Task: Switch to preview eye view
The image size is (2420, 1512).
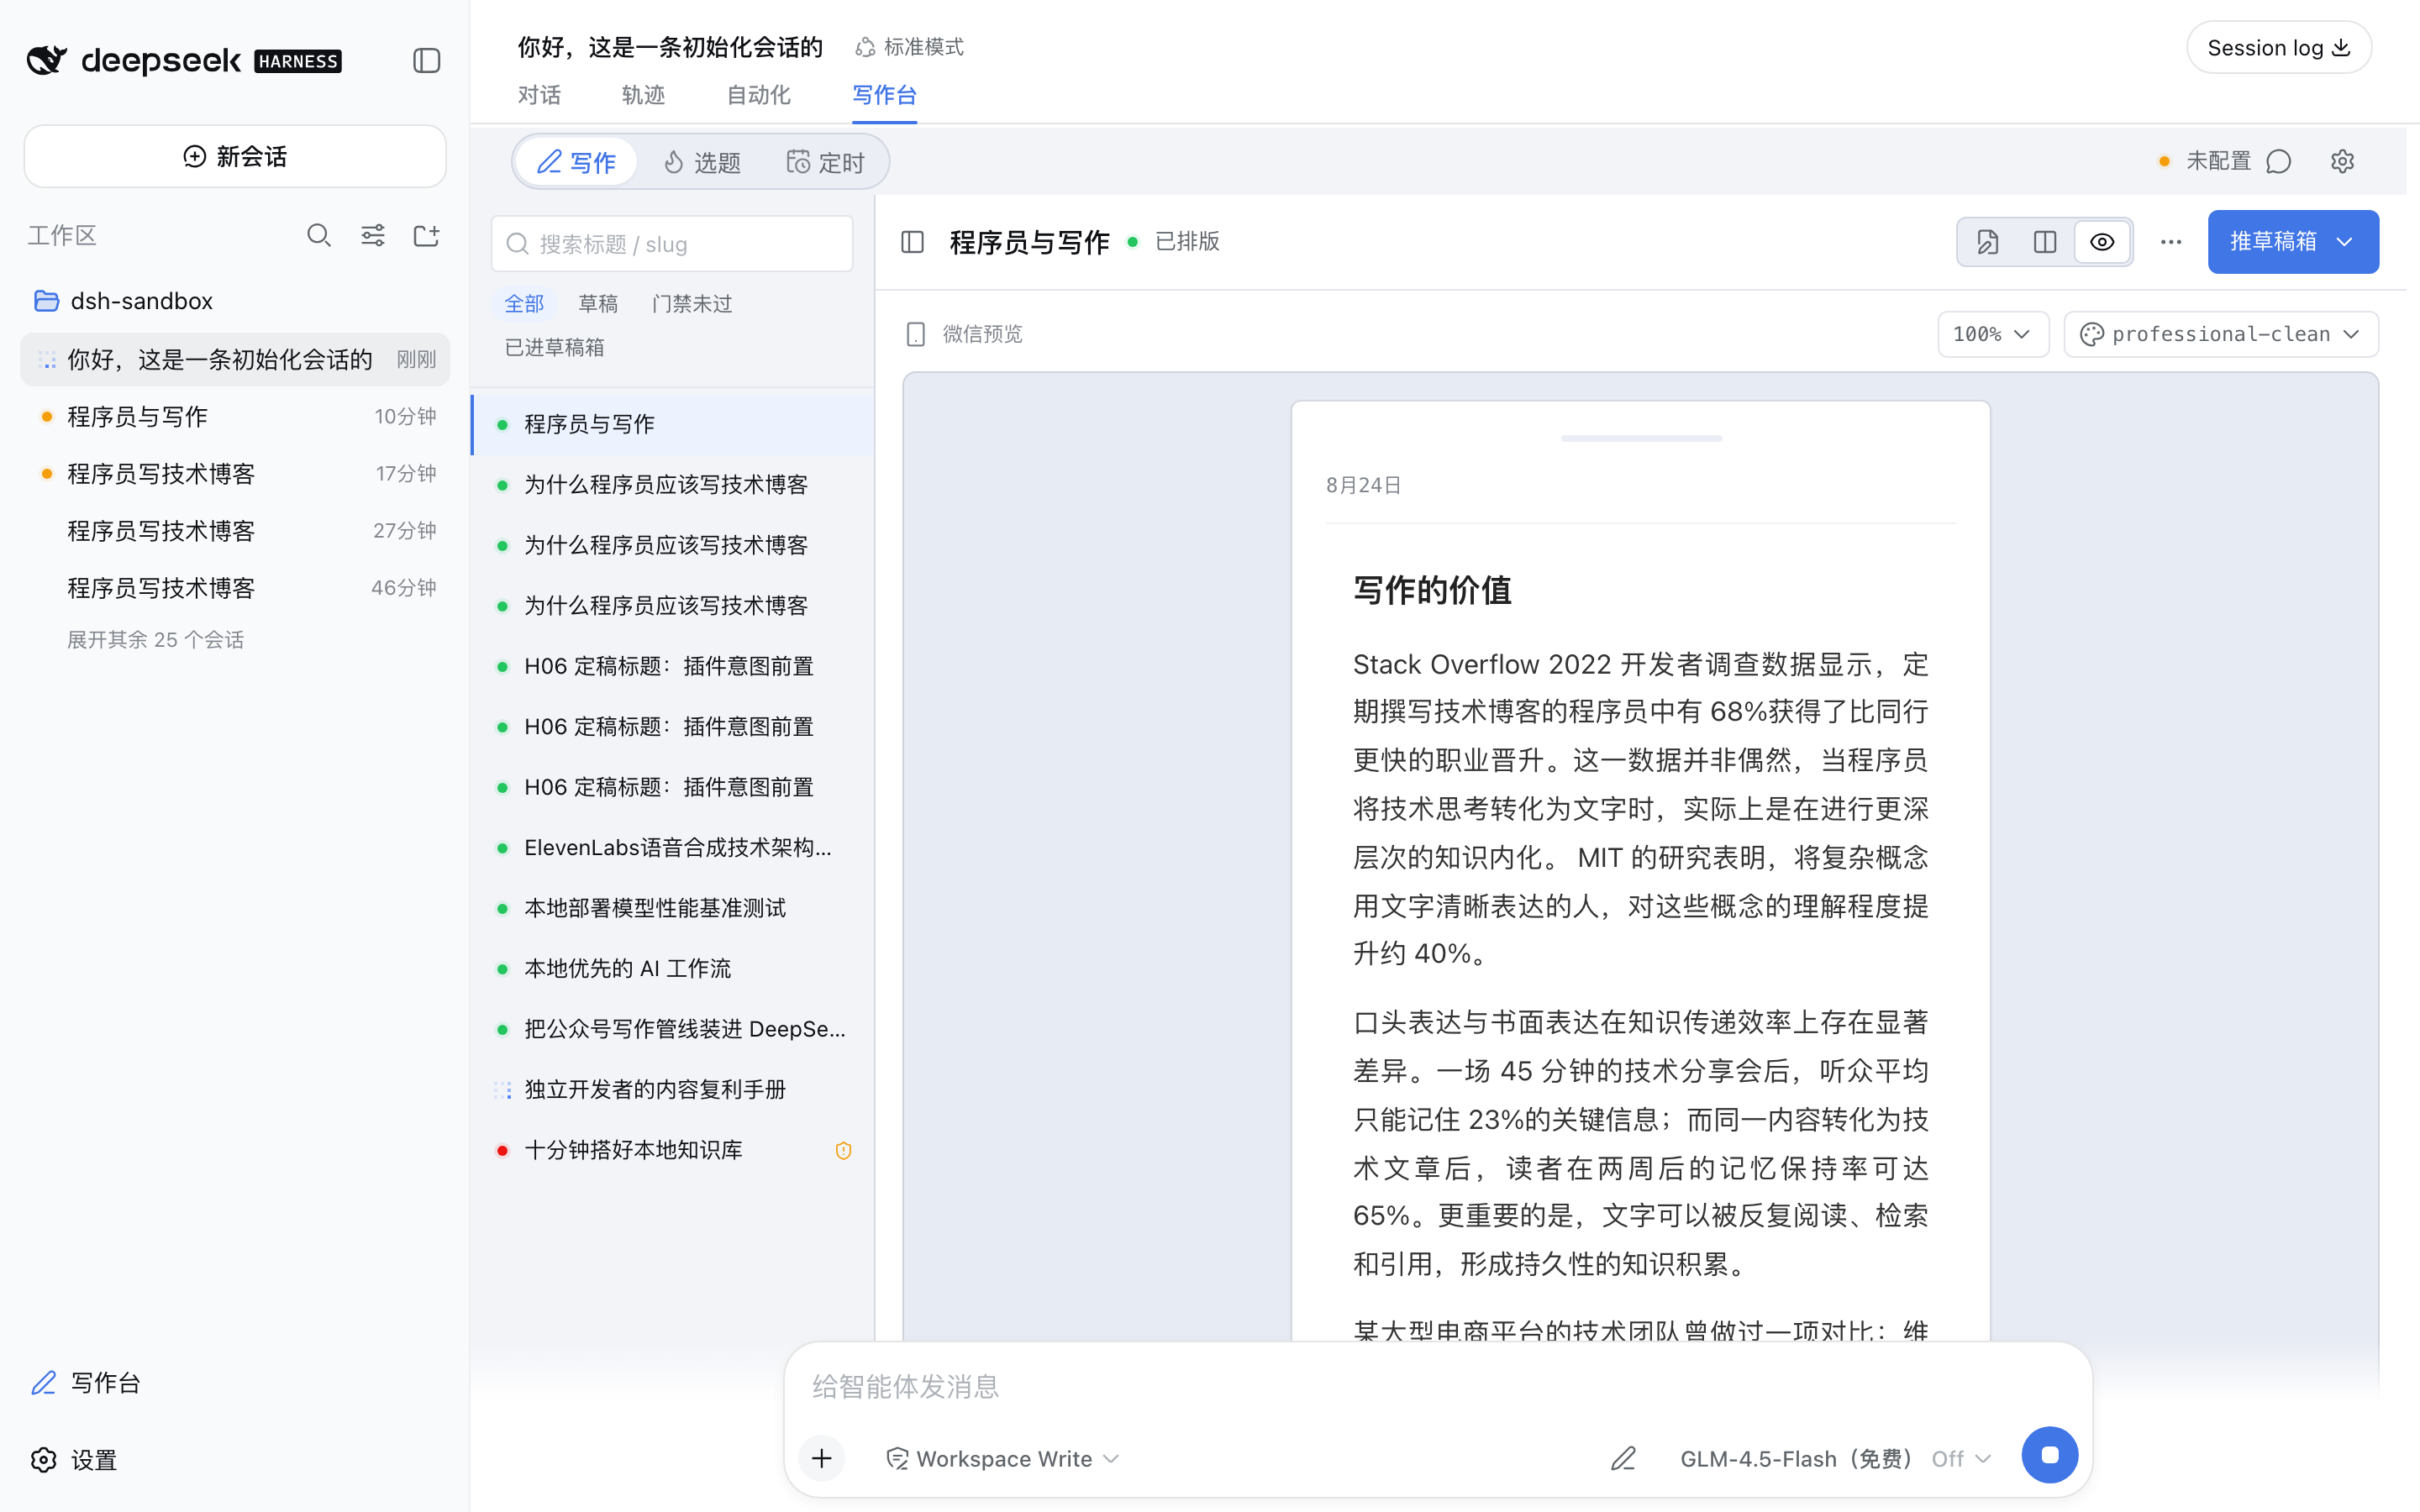Action: click(2102, 242)
